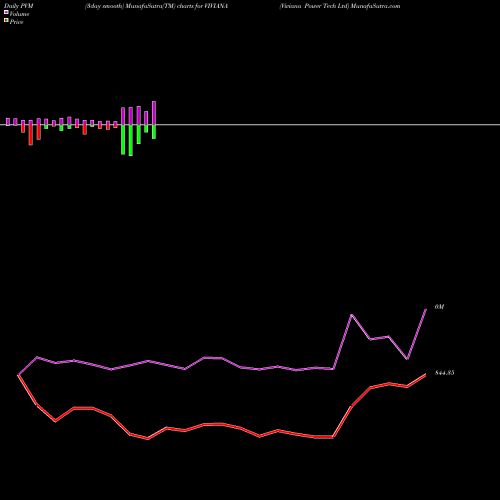Viewport: 500px width, 500px height.
Task: Click the magenta volume line's earlier spike peak
Action: click(352, 315)
